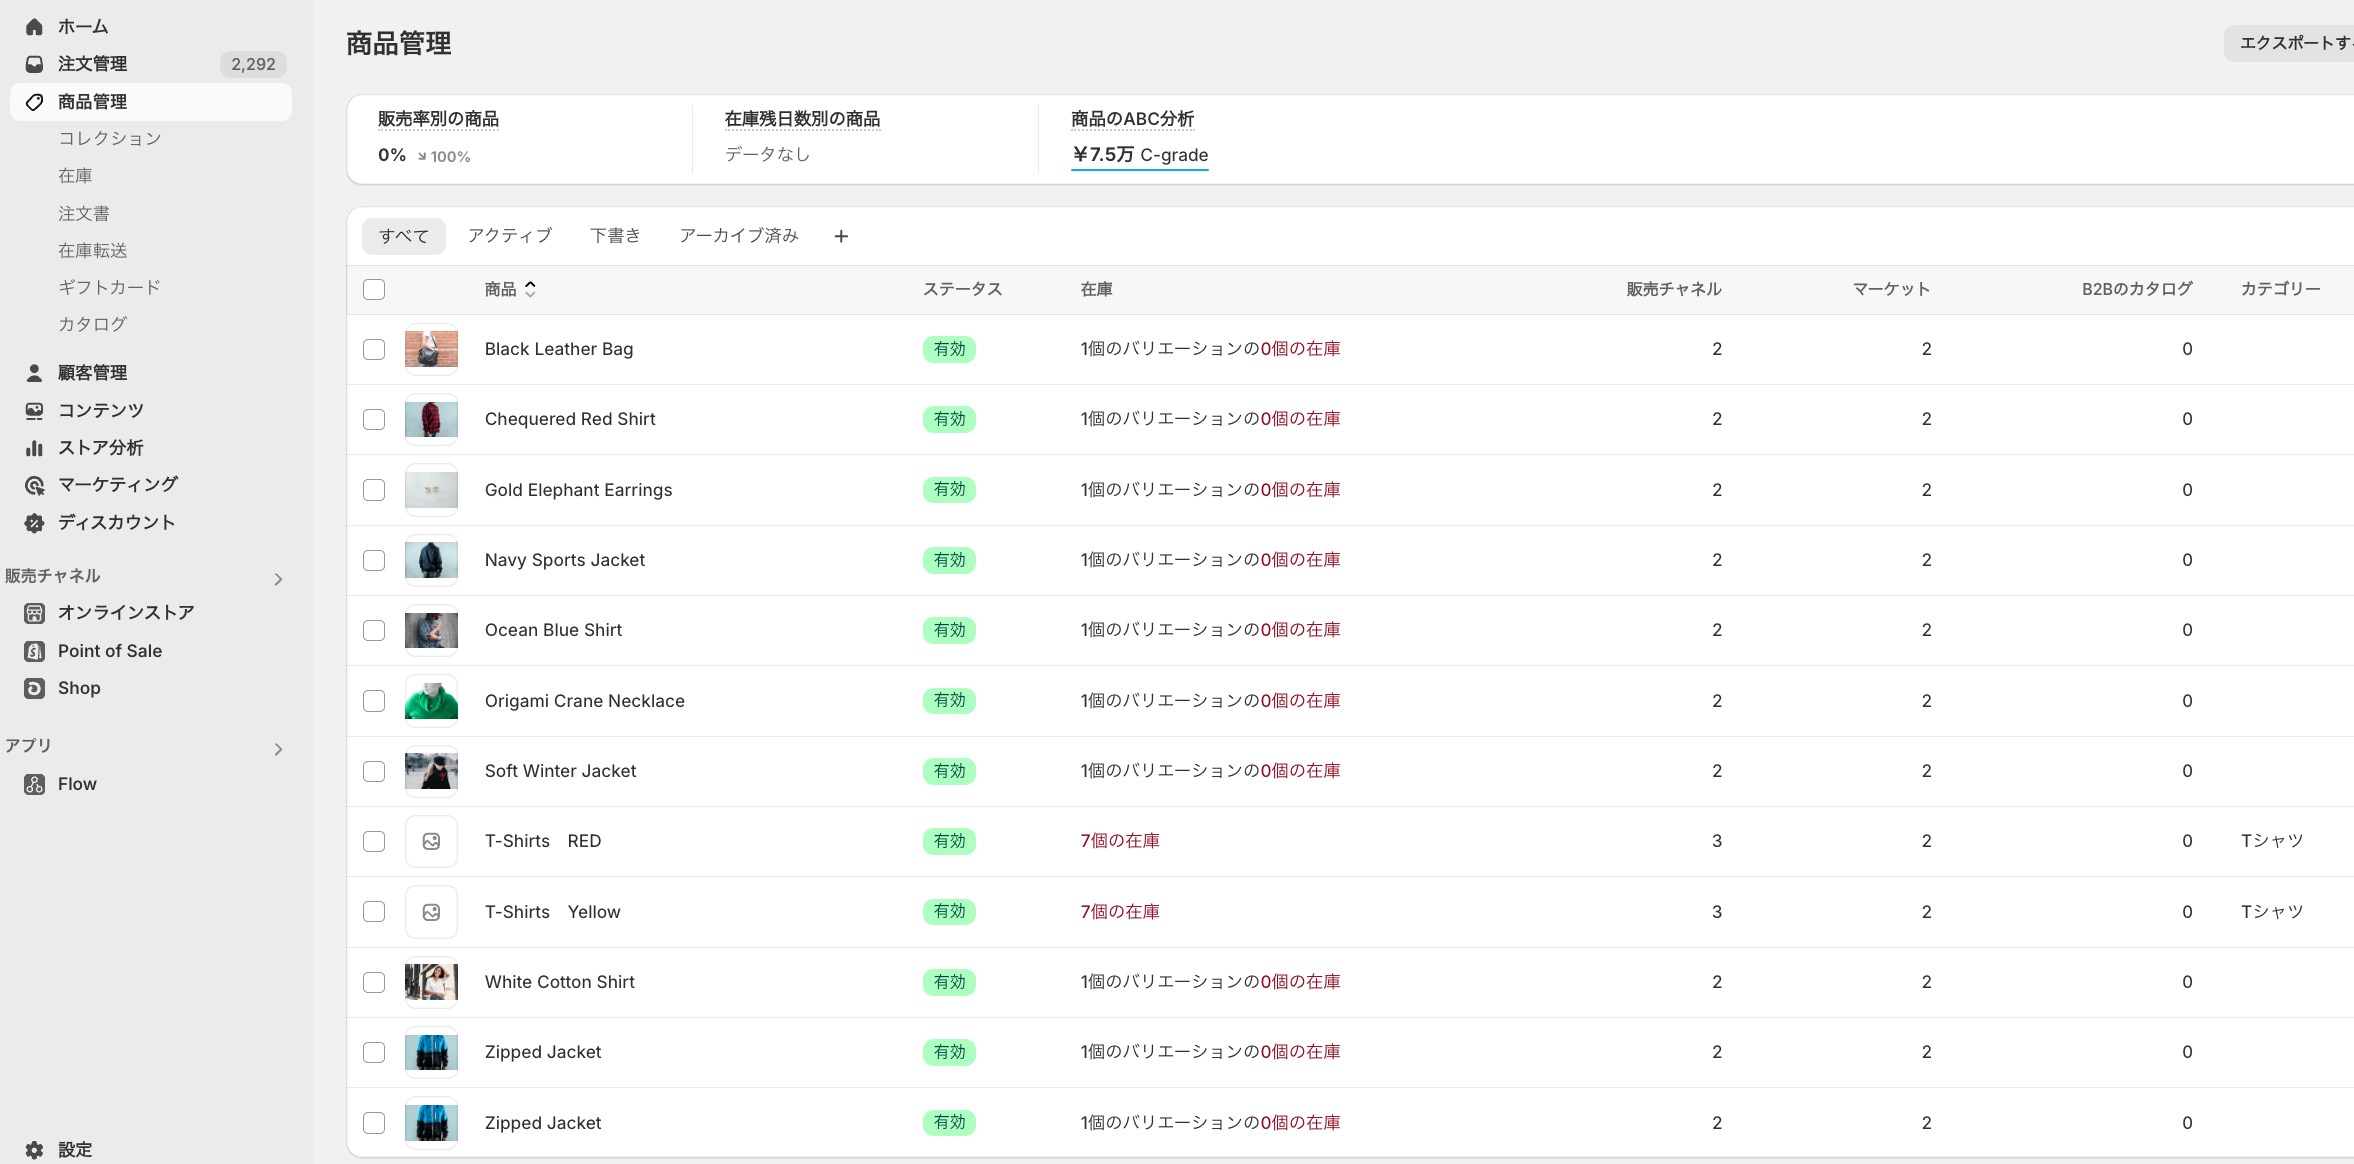
Task: Select the すべて tab
Action: (404, 236)
